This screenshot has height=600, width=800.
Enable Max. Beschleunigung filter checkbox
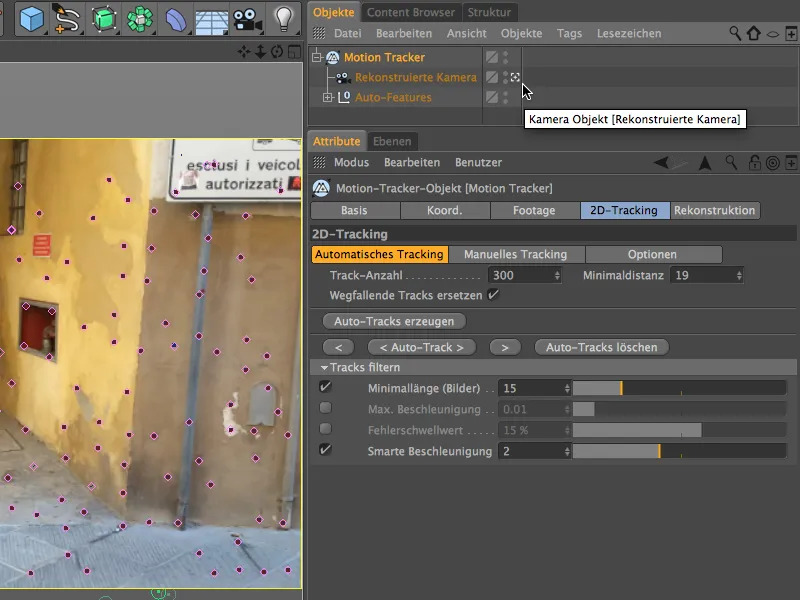tap(325, 408)
